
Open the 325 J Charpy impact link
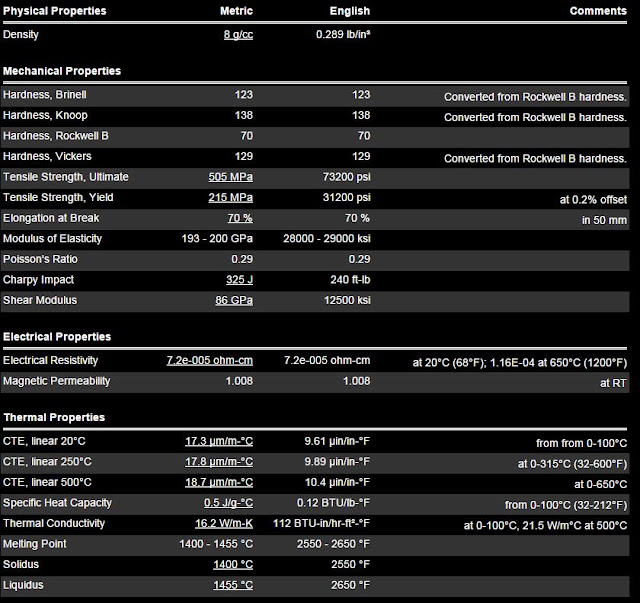pos(240,280)
